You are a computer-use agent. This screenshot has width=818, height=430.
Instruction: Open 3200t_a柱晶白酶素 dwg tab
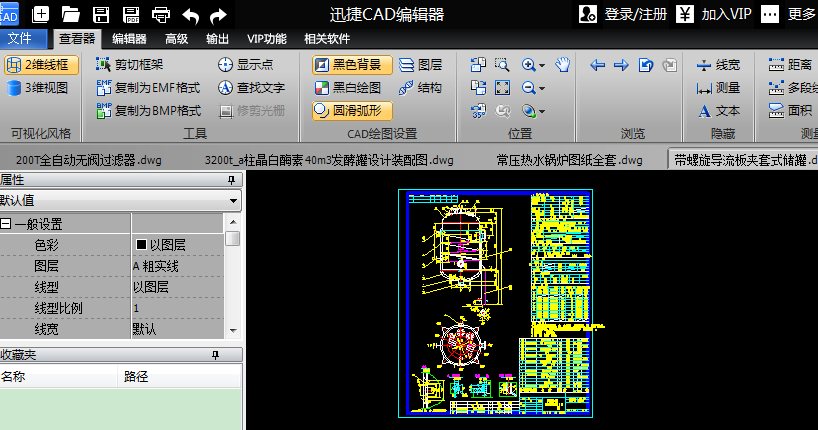pyautogui.click(x=329, y=160)
